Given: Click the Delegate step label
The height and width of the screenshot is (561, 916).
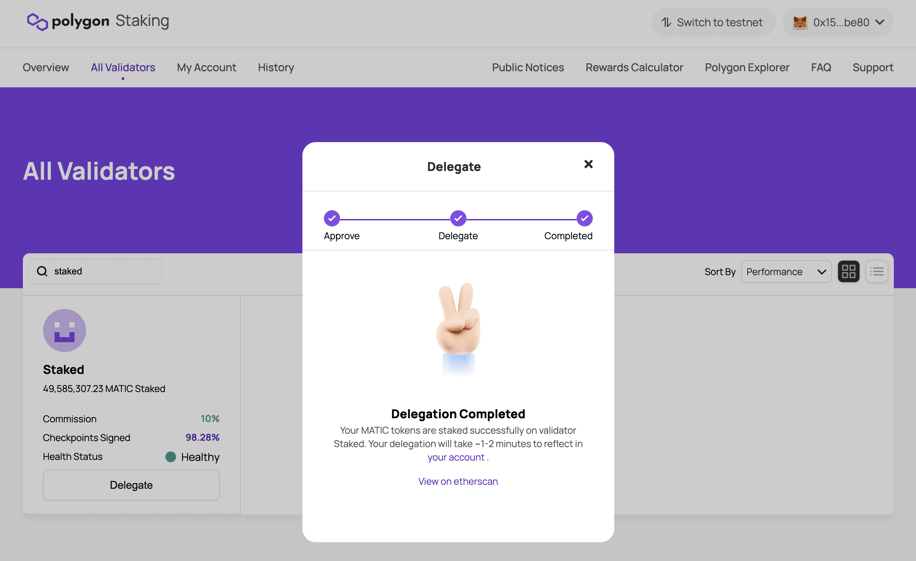Looking at the screenshot, I should pyautogui.click(x=458, y=236).
